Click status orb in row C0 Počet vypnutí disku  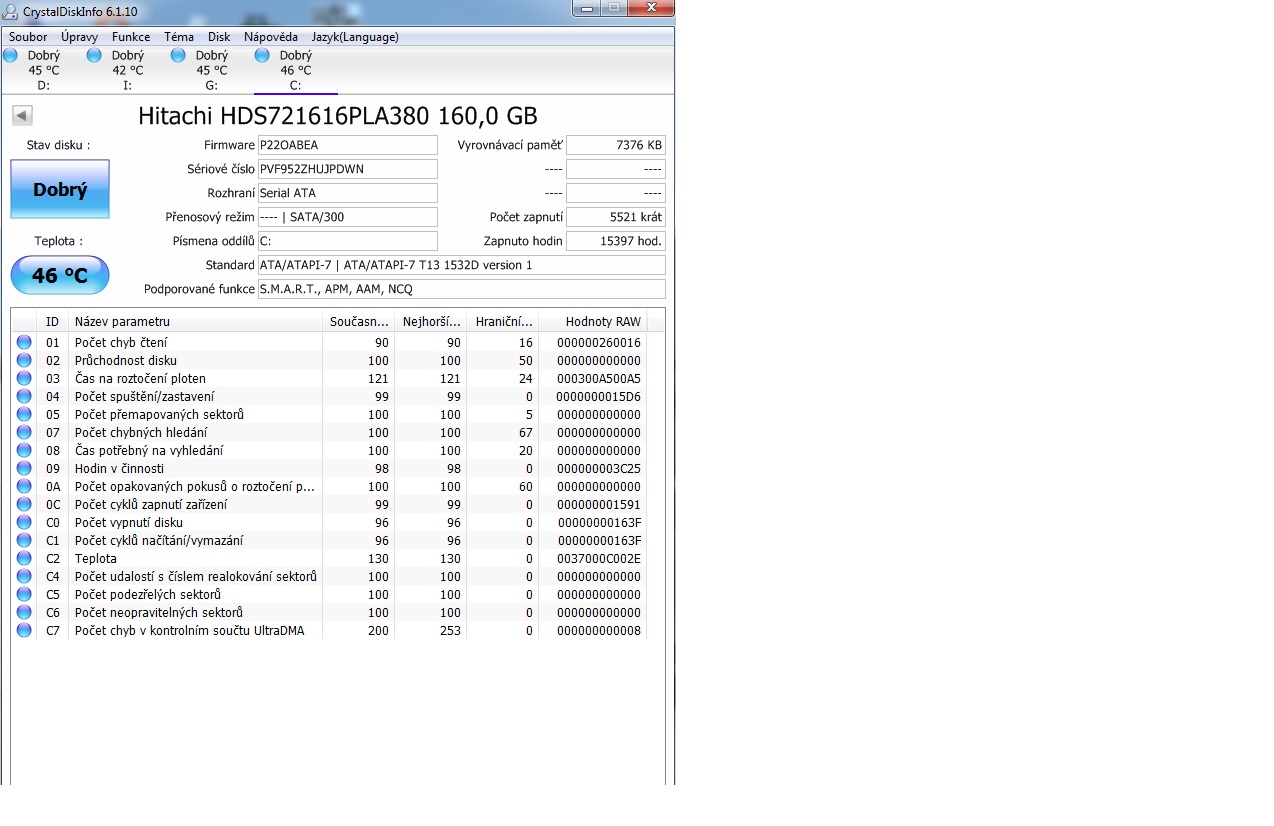(x=24, y=522)
